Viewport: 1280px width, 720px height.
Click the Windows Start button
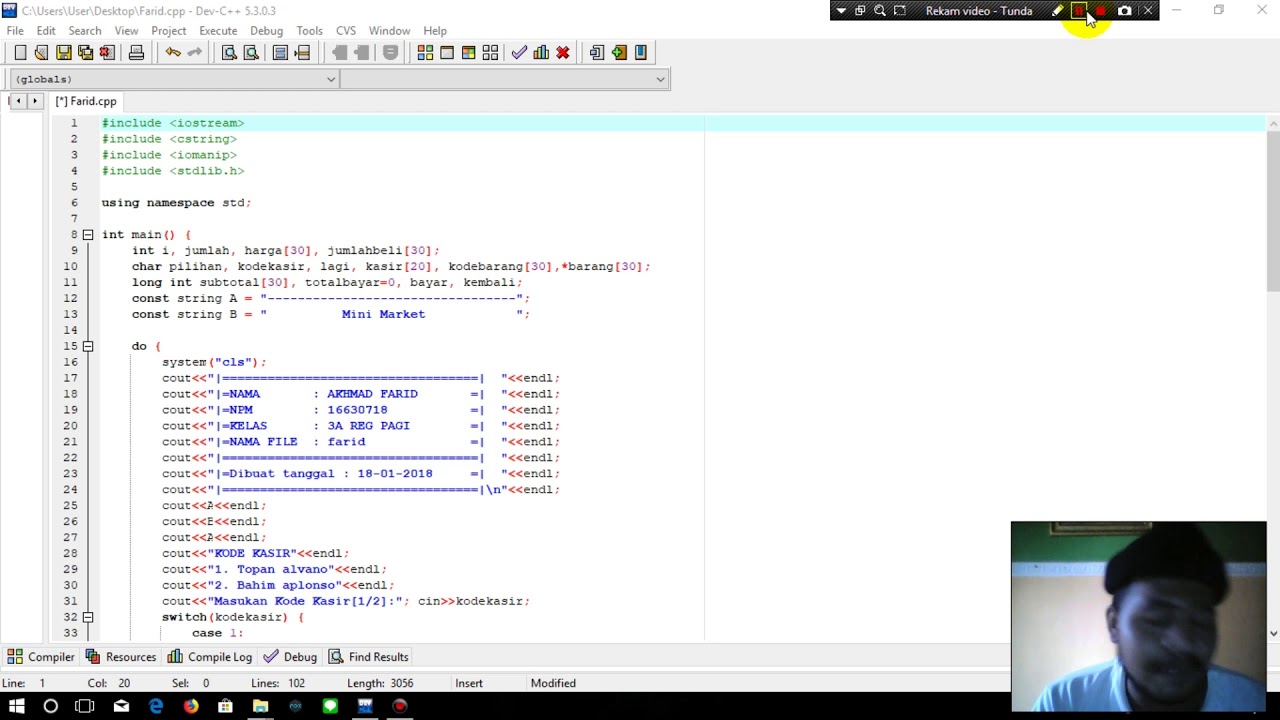(x=17, y=706)
